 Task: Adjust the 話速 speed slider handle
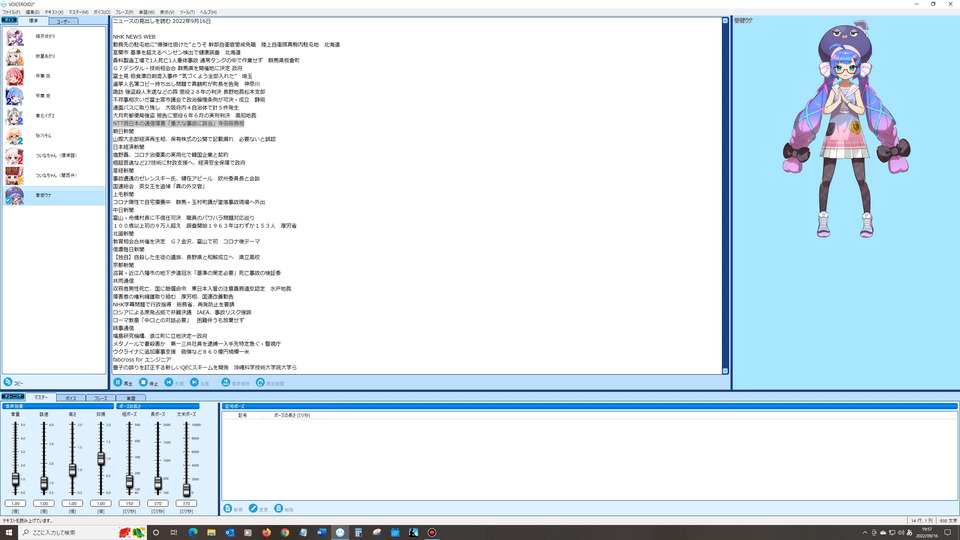pos(44,484)
